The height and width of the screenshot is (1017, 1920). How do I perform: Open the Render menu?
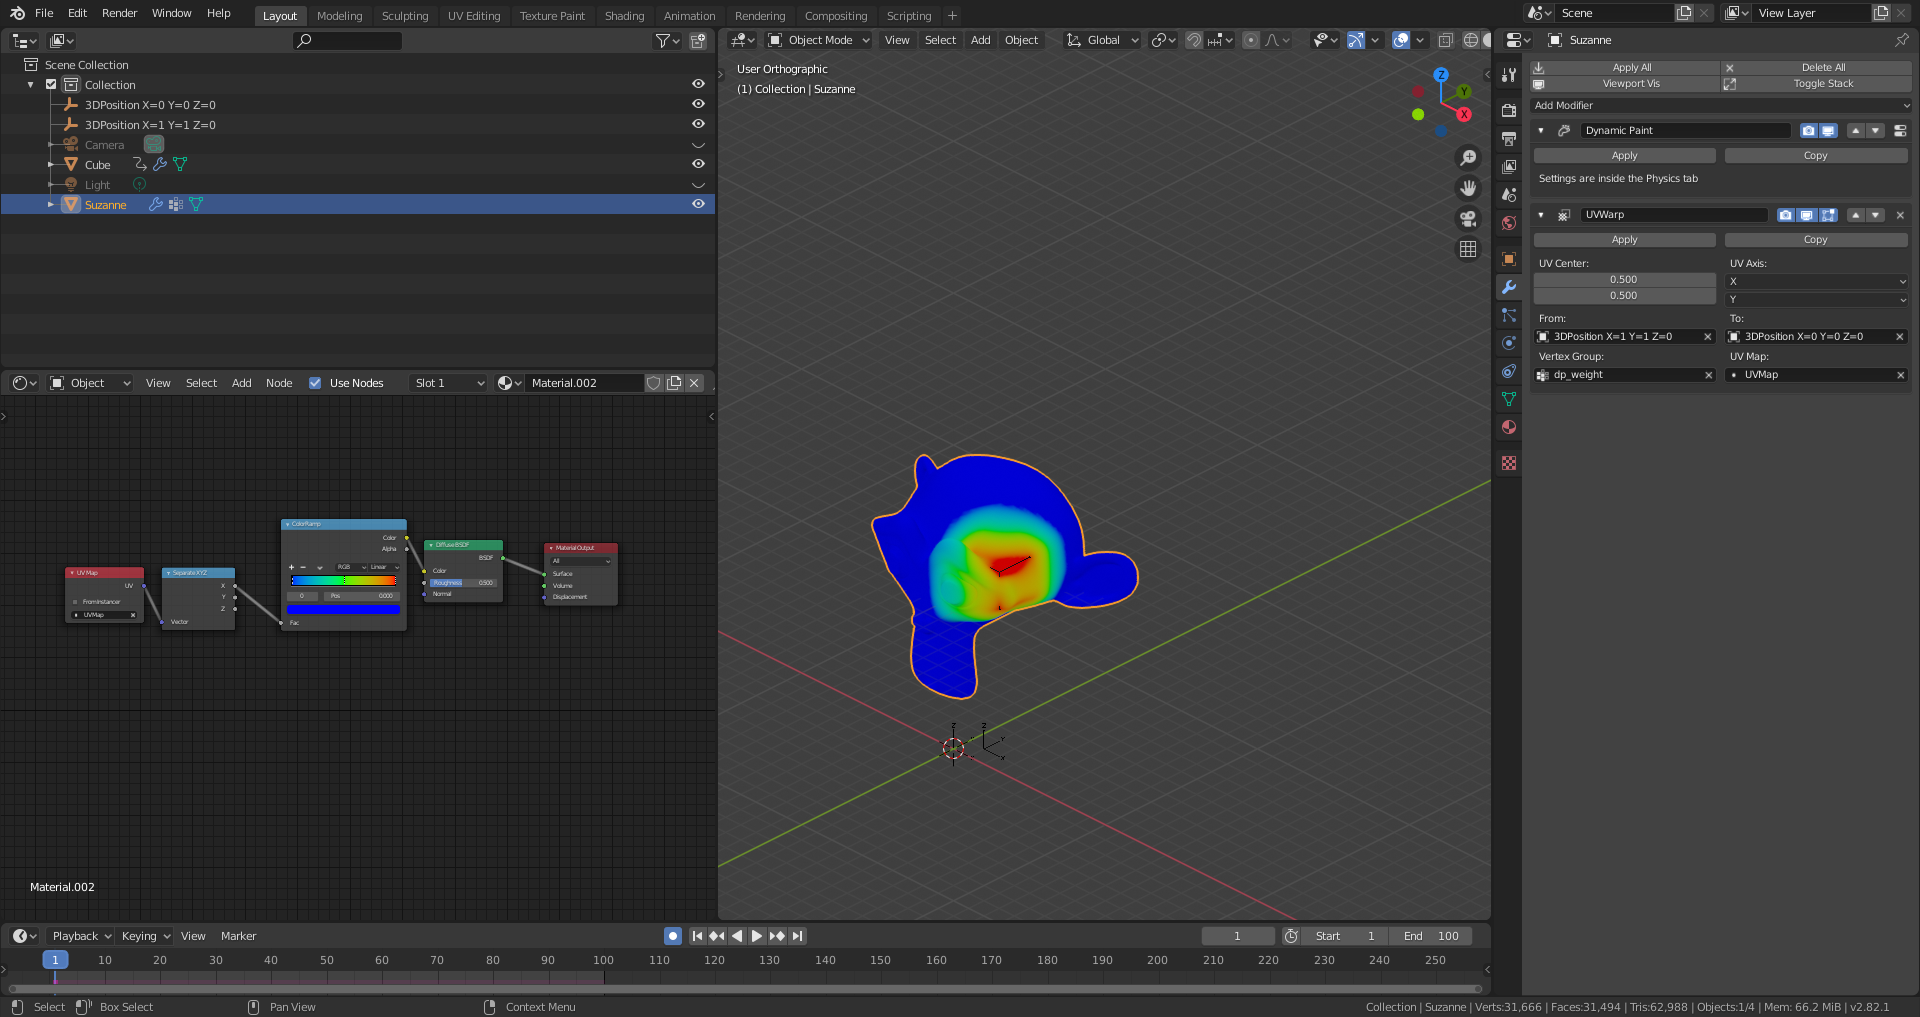click(119, 13)
